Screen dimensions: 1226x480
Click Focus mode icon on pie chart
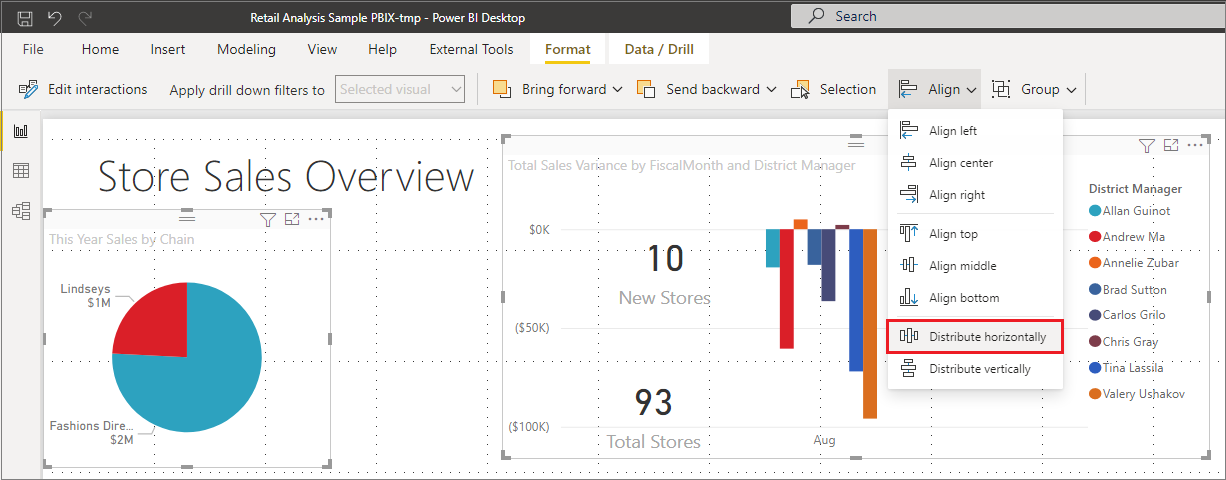tap(292, 219)
